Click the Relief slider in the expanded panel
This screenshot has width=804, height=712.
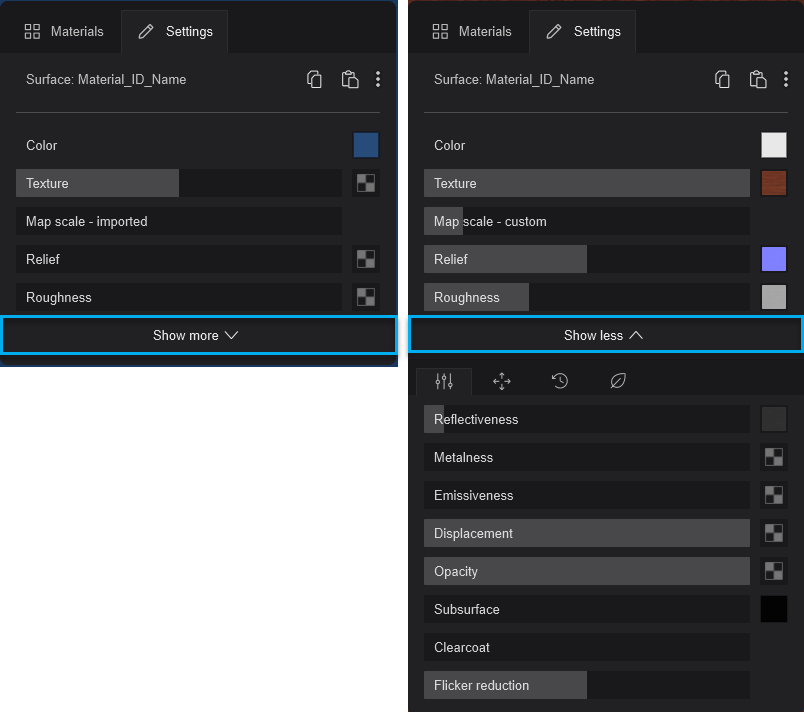coord(587,259)
